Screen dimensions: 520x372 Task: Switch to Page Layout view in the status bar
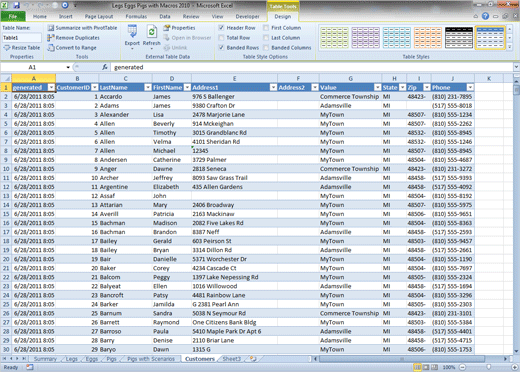[x=426, y=367]
